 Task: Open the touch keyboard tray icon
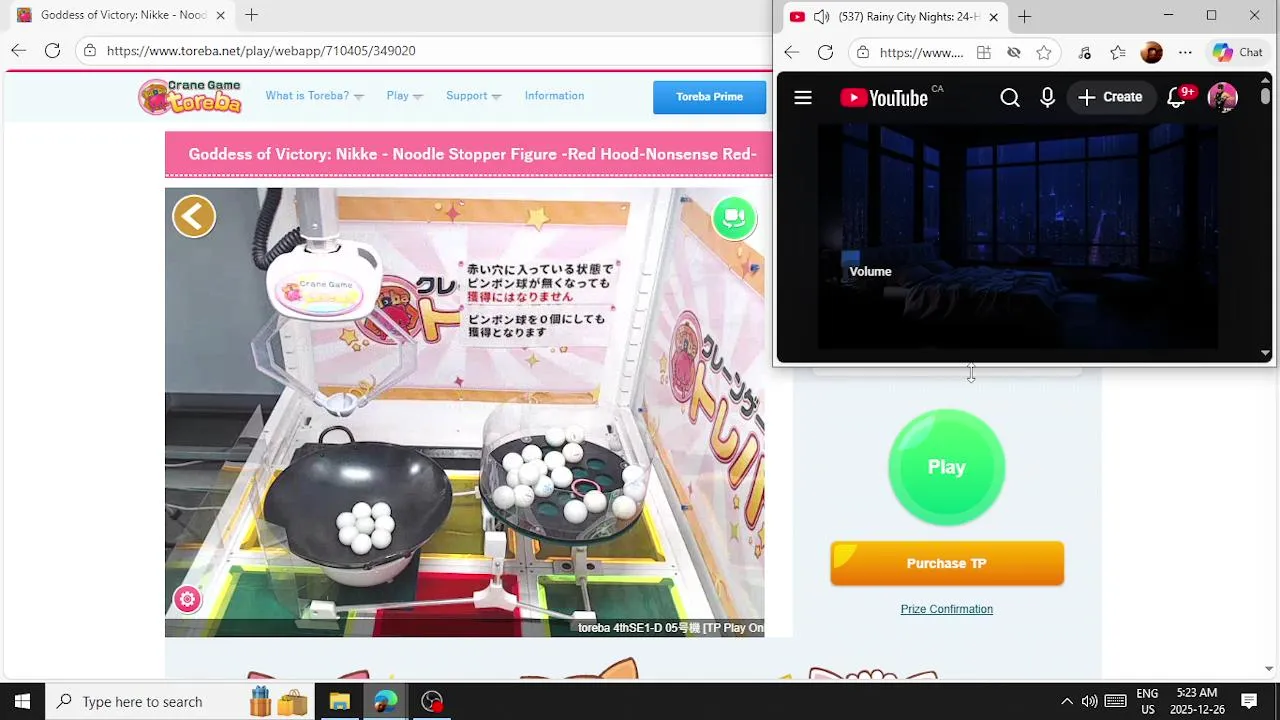(1116, 701)
